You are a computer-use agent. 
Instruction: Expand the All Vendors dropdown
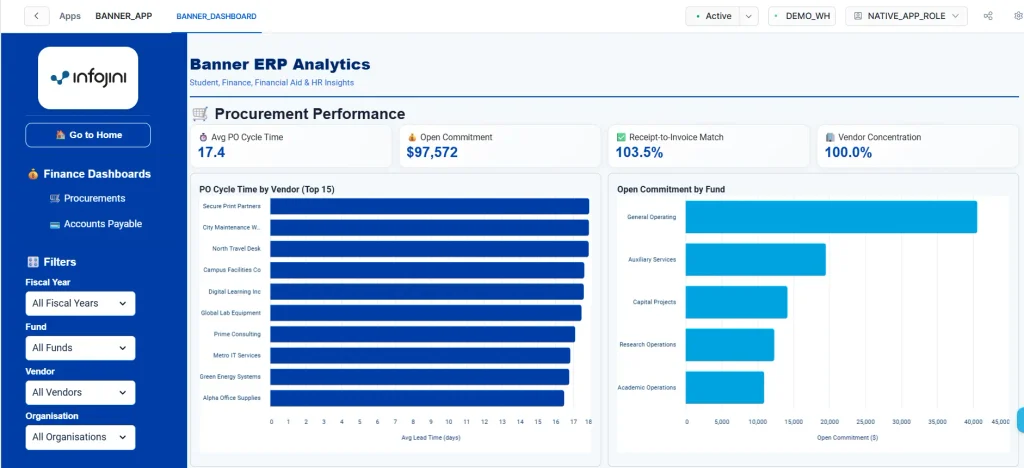pos(80,392)
